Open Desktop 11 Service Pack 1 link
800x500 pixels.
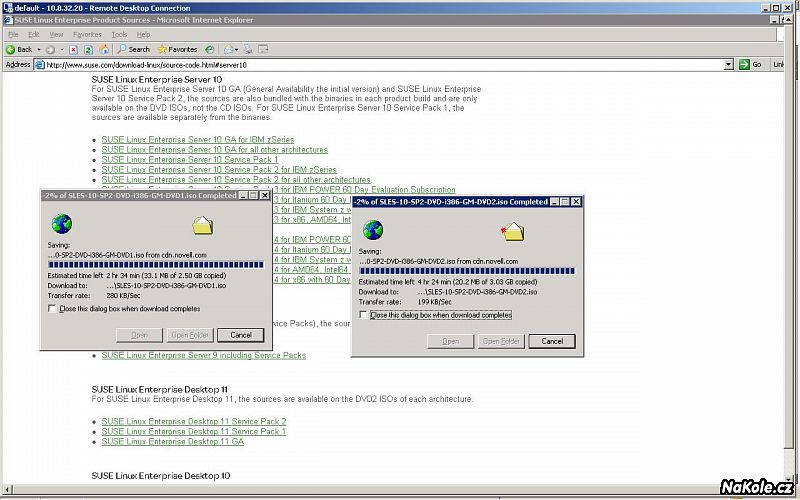tap(194, 431)
